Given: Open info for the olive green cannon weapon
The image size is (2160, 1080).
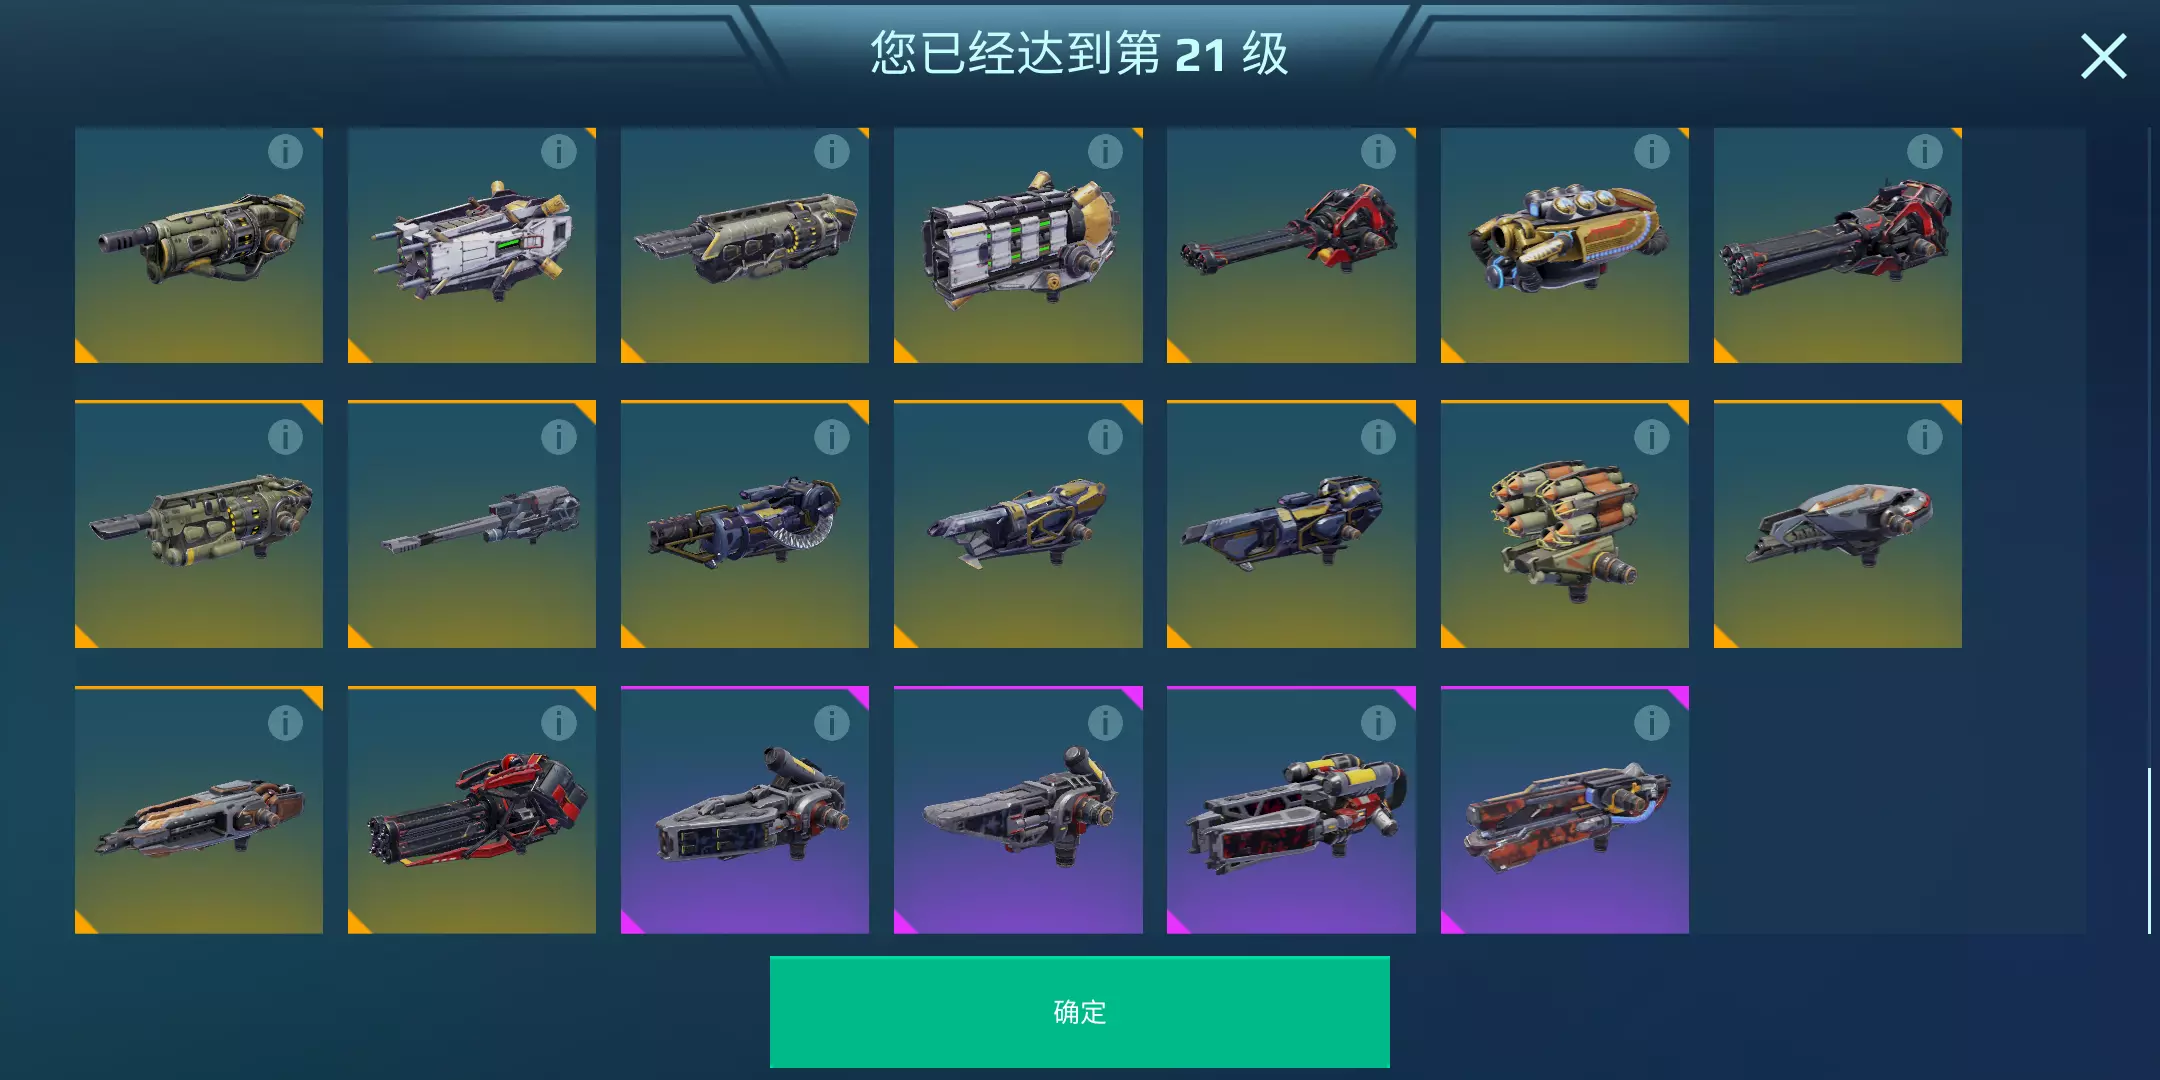Looking at the screenshot, I should click(285, 151).
